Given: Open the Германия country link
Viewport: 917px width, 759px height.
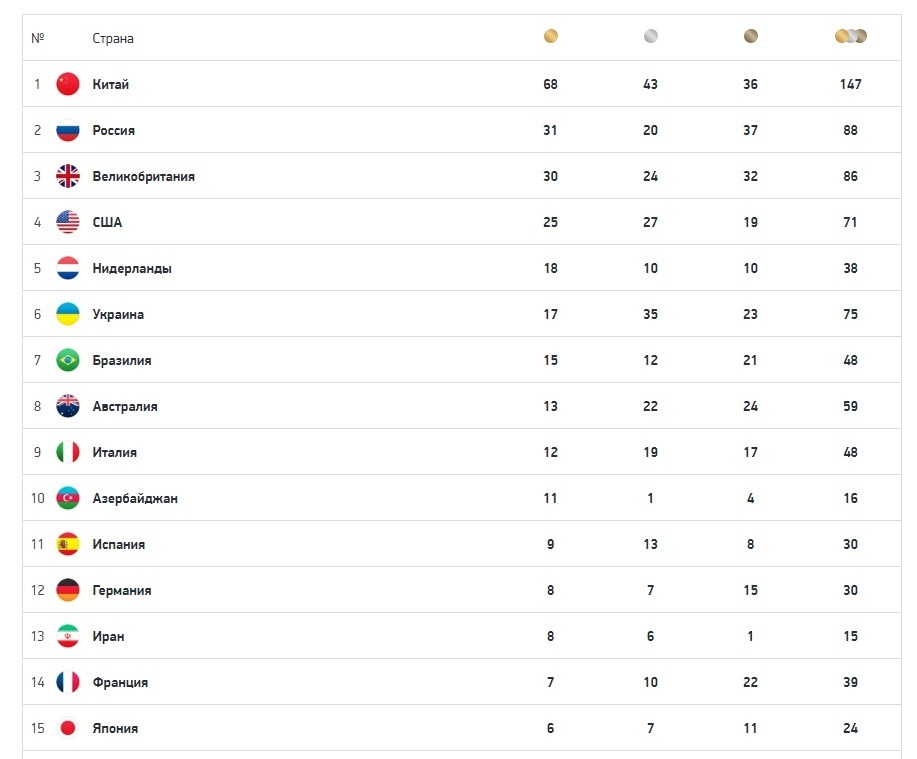Looking at the screenshot, I should tap(122, 590).
